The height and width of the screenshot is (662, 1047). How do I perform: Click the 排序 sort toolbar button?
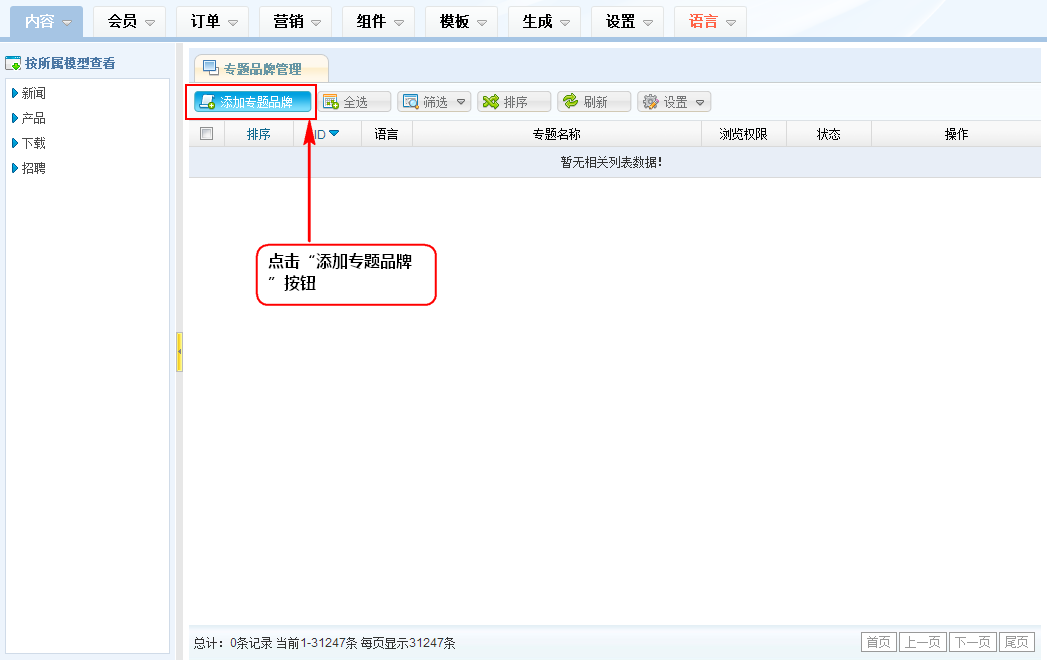(x=514, y=102)
